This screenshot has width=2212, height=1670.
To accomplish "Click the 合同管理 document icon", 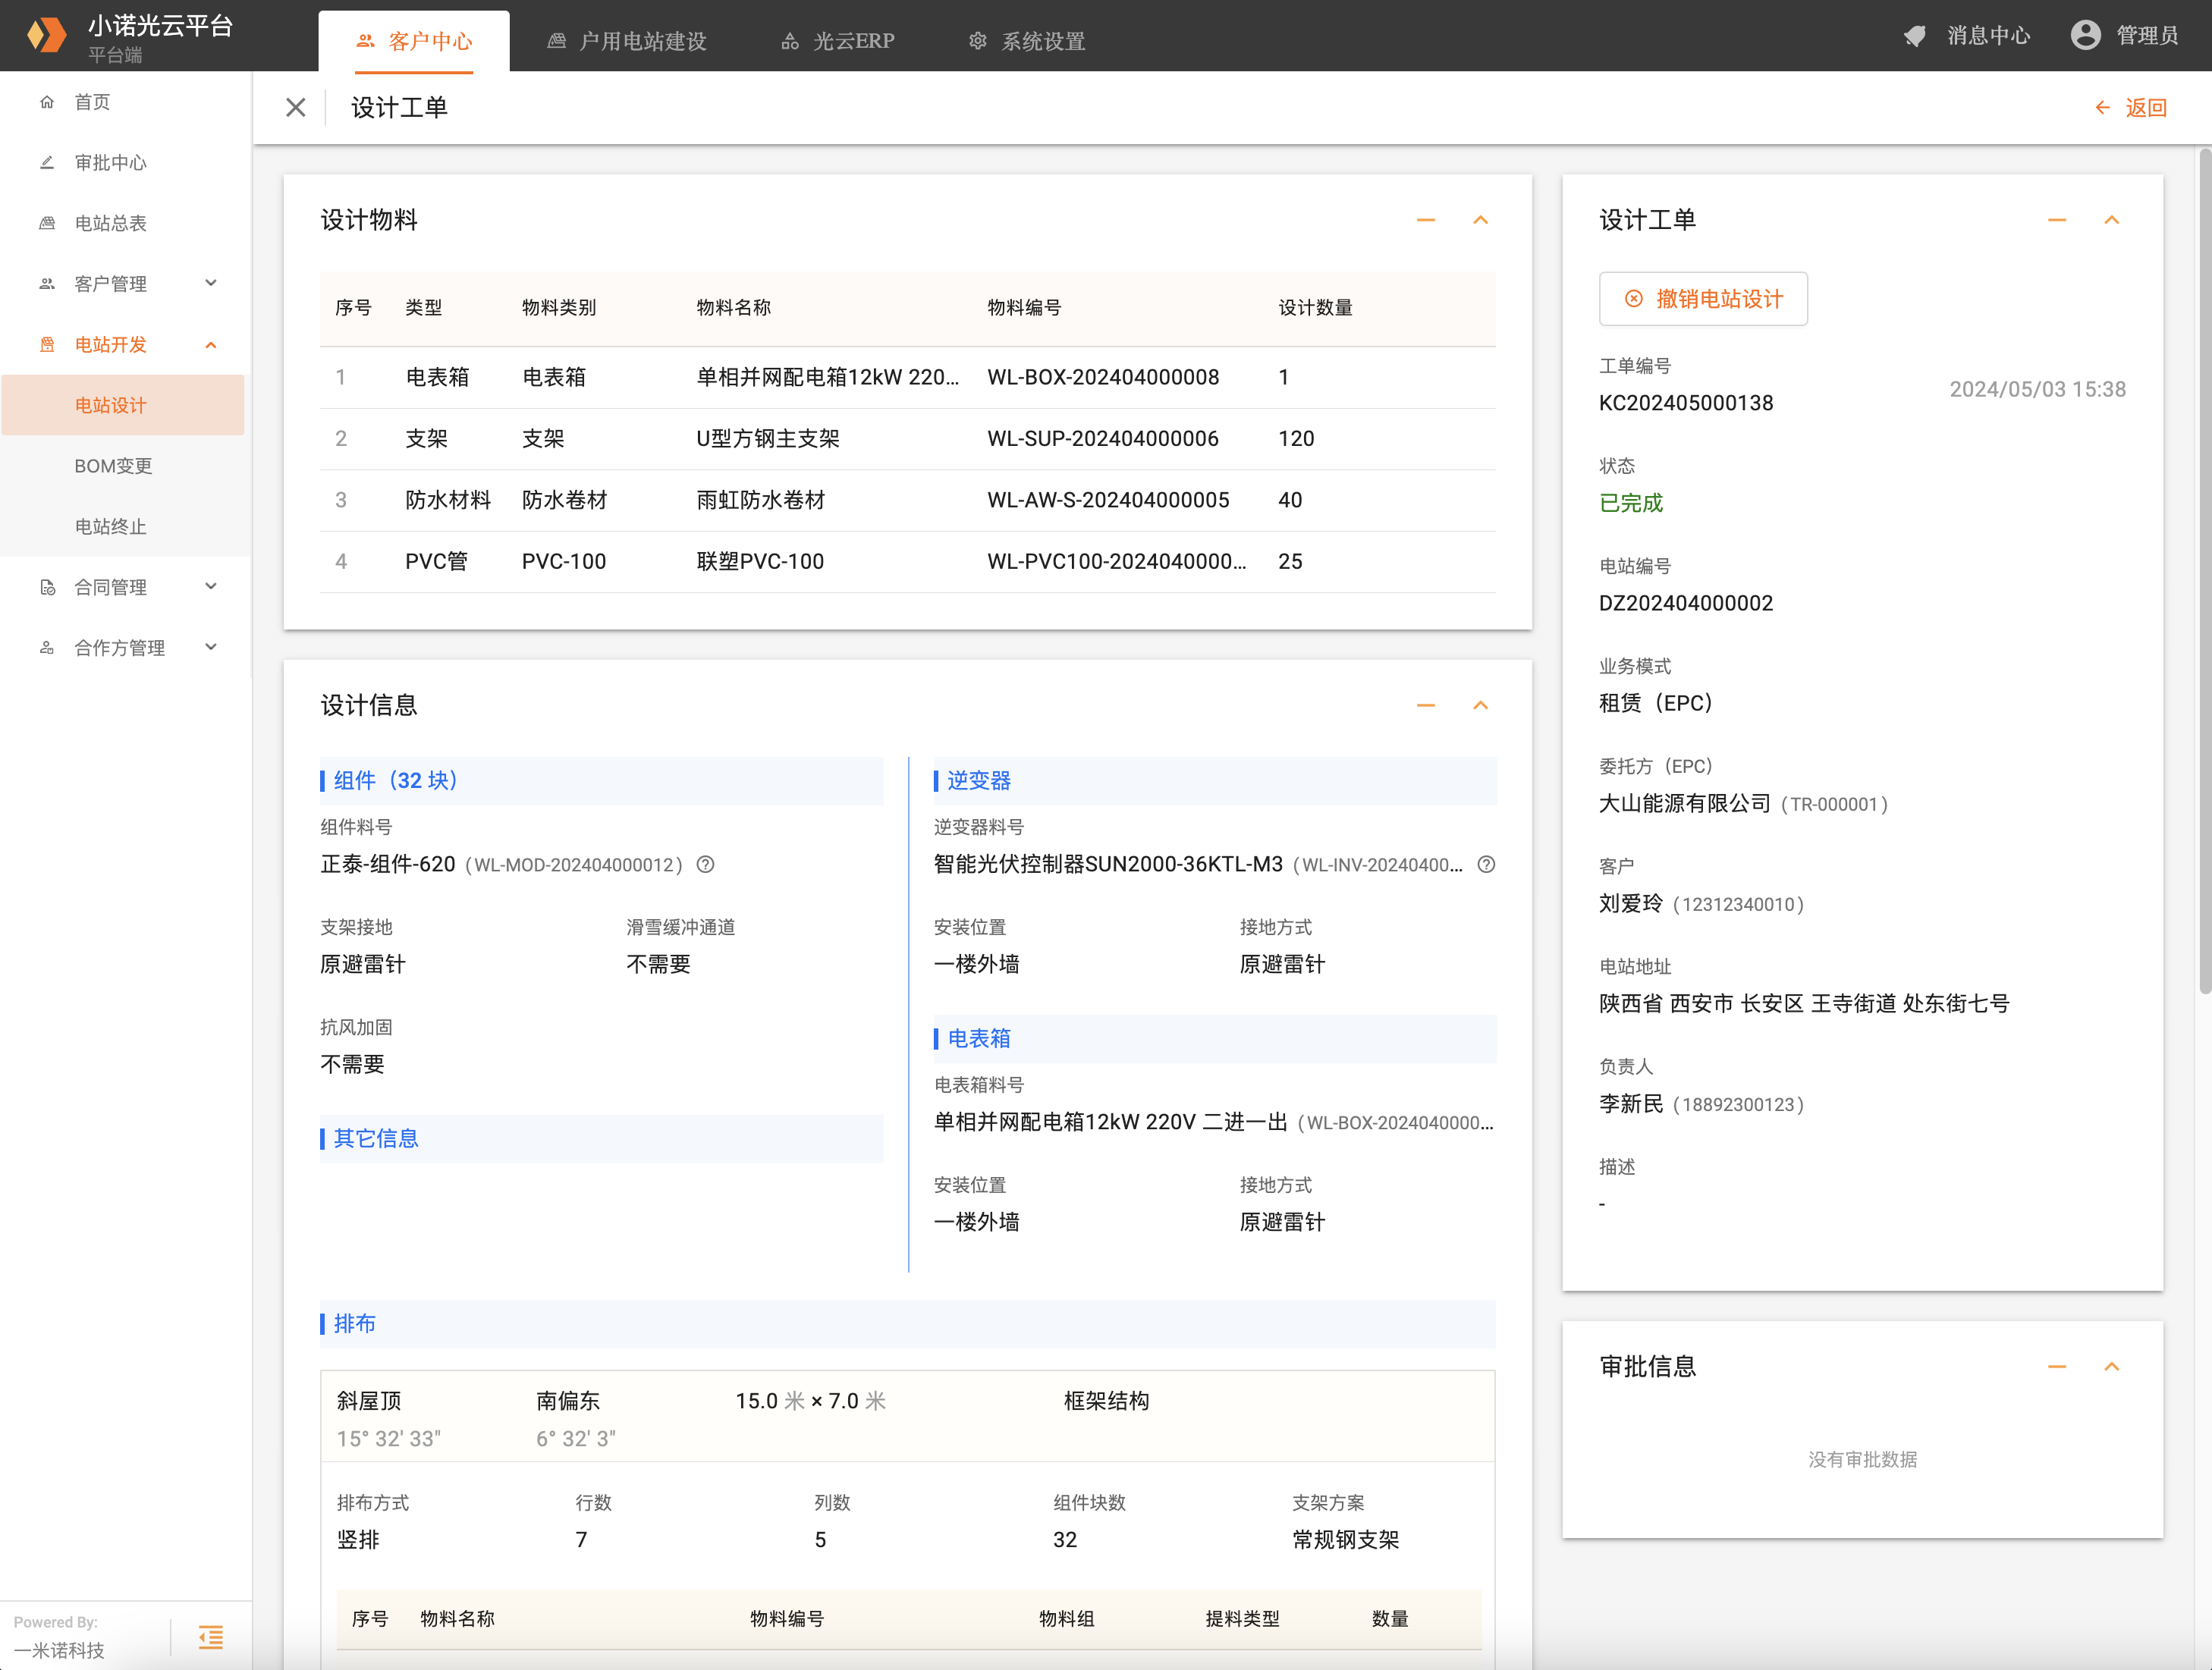I will pyautogui.click(x=47, y=587).
